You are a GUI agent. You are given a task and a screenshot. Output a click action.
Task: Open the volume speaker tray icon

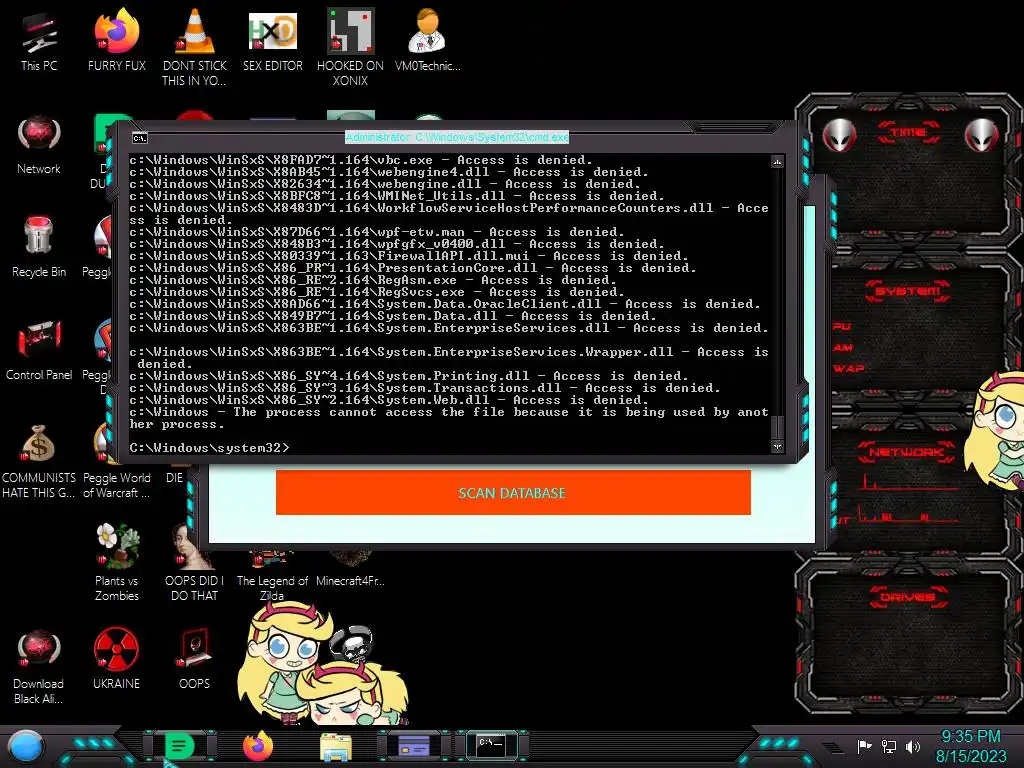pyautogui.click(x=913, y=746)
